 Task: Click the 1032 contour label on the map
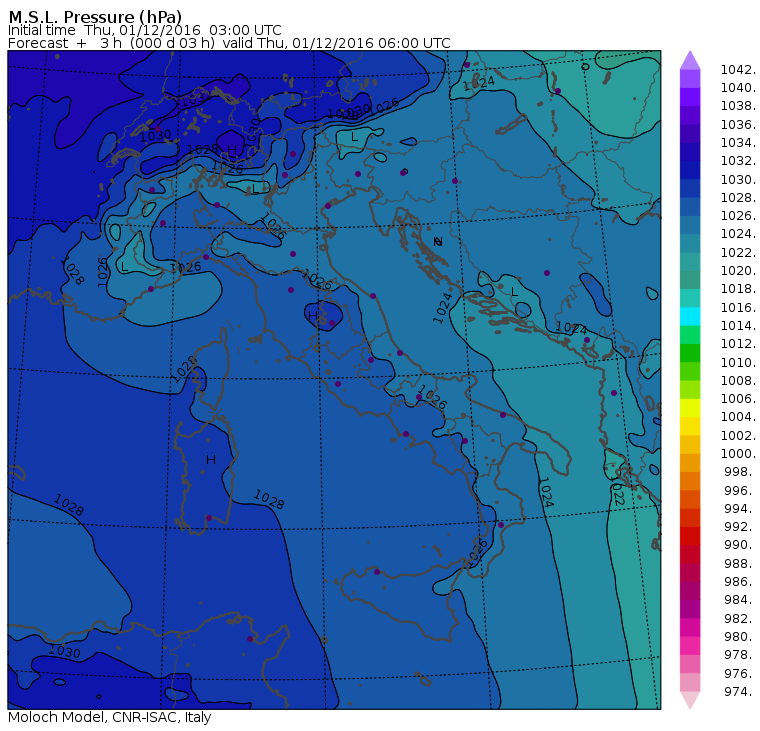pos(195,100)
